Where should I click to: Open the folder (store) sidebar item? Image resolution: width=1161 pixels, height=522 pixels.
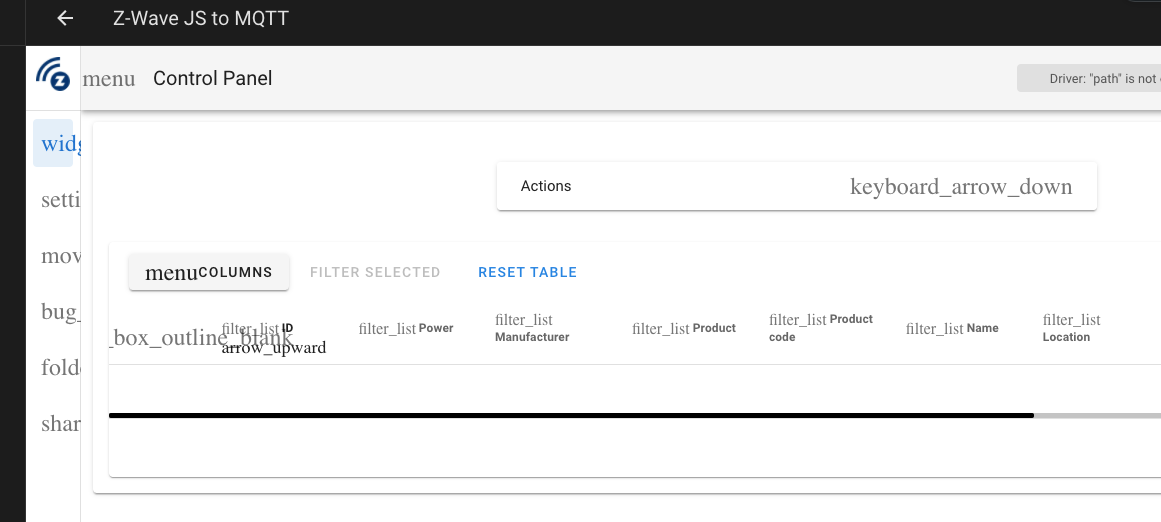pos(57,367)
